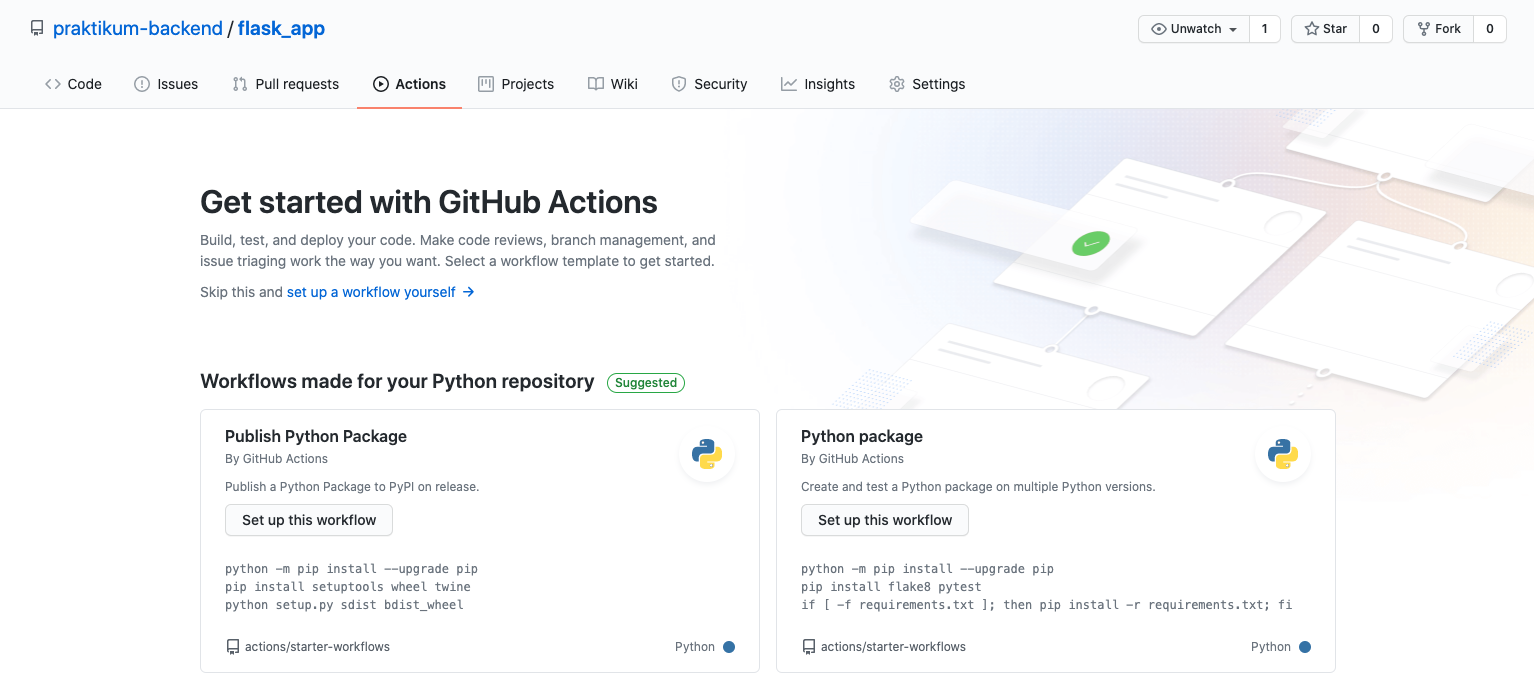Click Python language dot on Publish Python Package card
1534x688 pixels.
[x=729, y=647]
